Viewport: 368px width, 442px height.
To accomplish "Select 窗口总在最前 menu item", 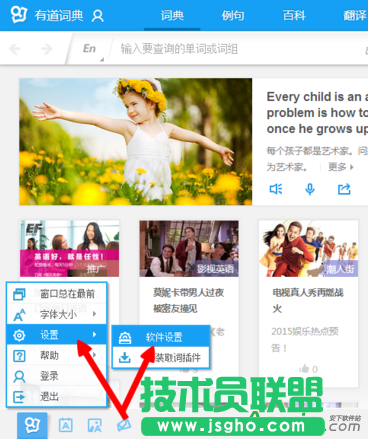I will coord(57,294).
